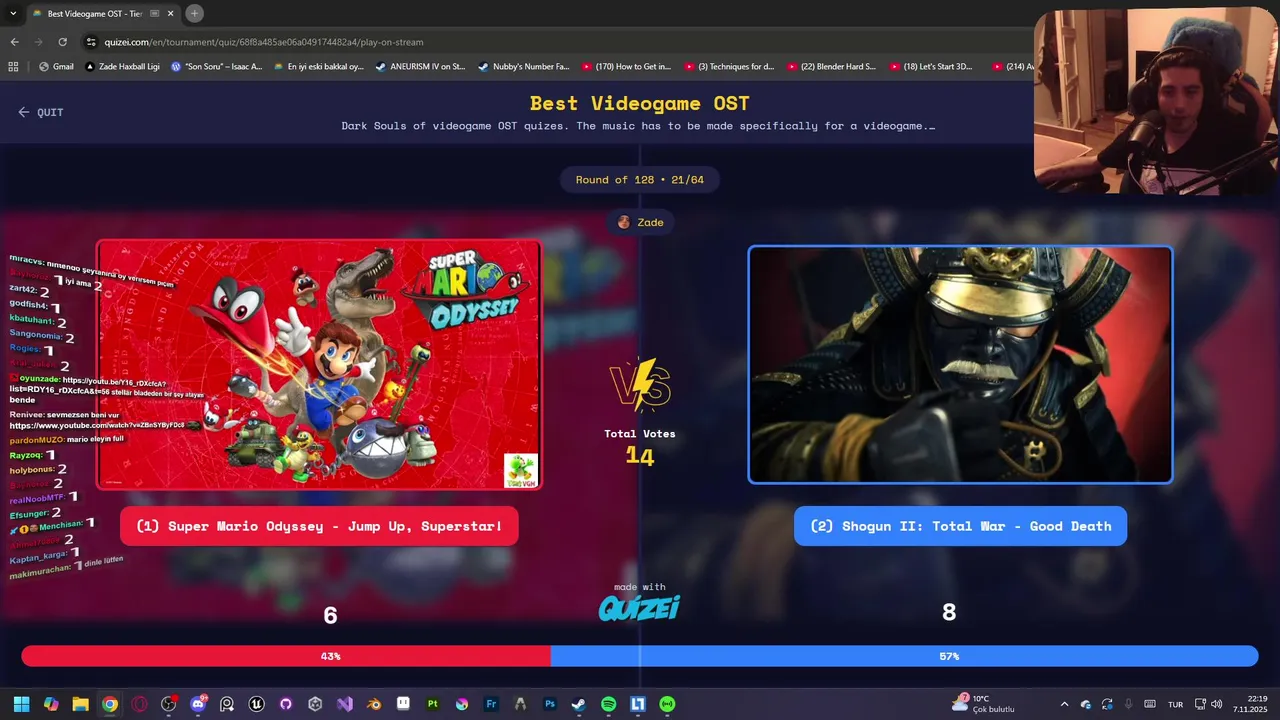Switch to Google Chrome in the taskbar
1280x720 pixels.
pos(110,704)
